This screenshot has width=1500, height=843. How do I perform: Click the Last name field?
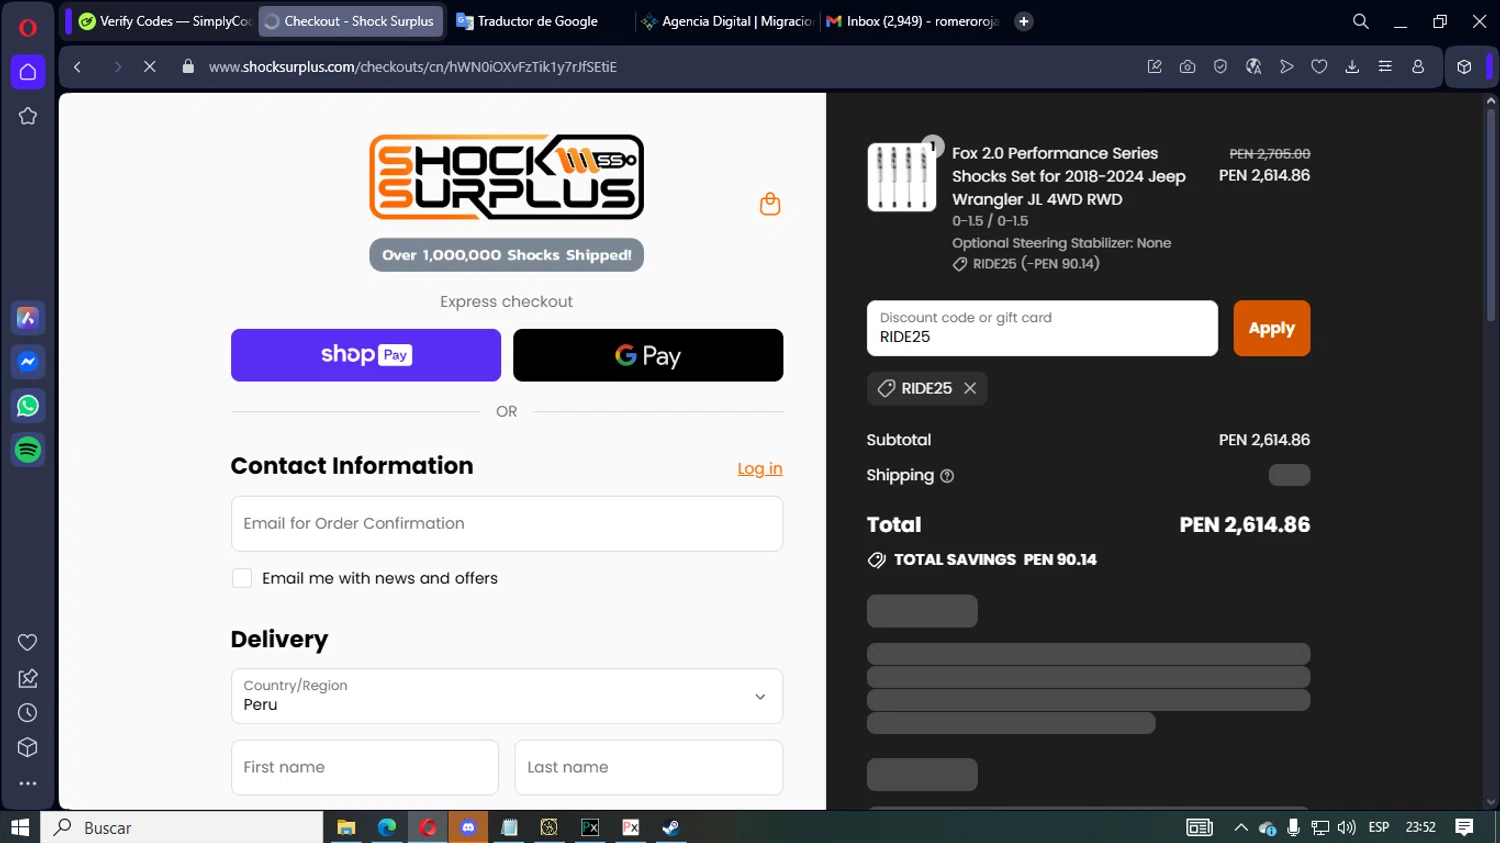click(x=649, y=767)
